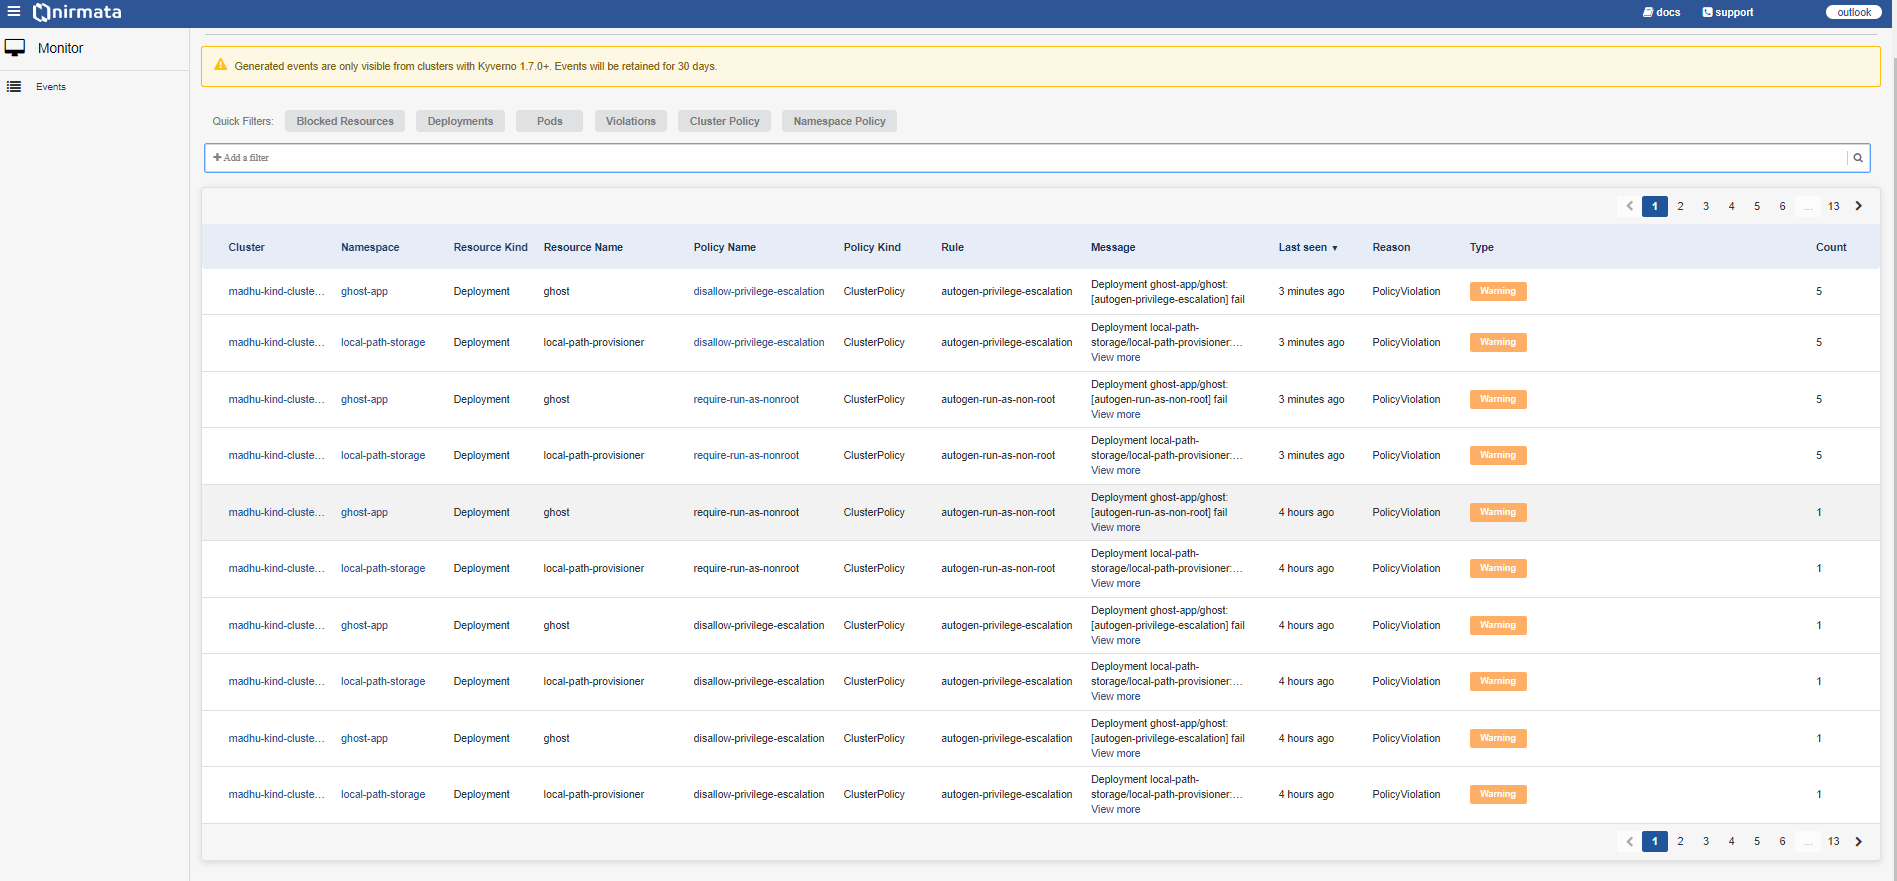Screen dimensions: 1897x881
Task: Select page 2 in bottom pagination
Action: point(1680,841)
